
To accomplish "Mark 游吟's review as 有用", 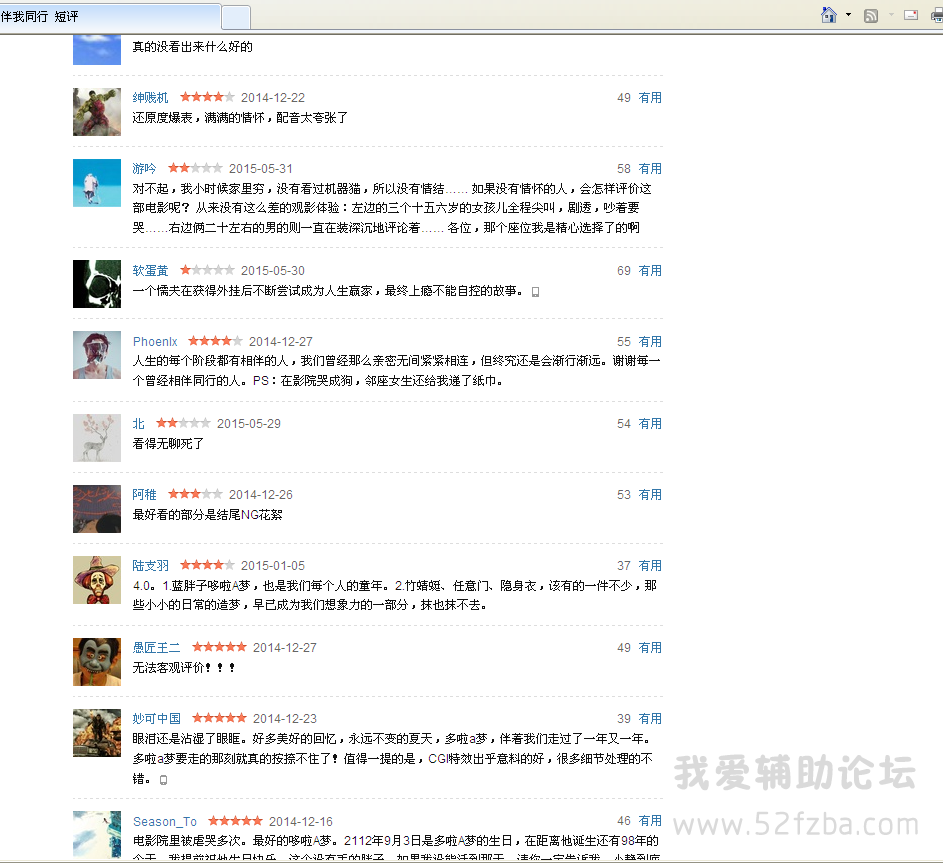I will pos(650,169).
